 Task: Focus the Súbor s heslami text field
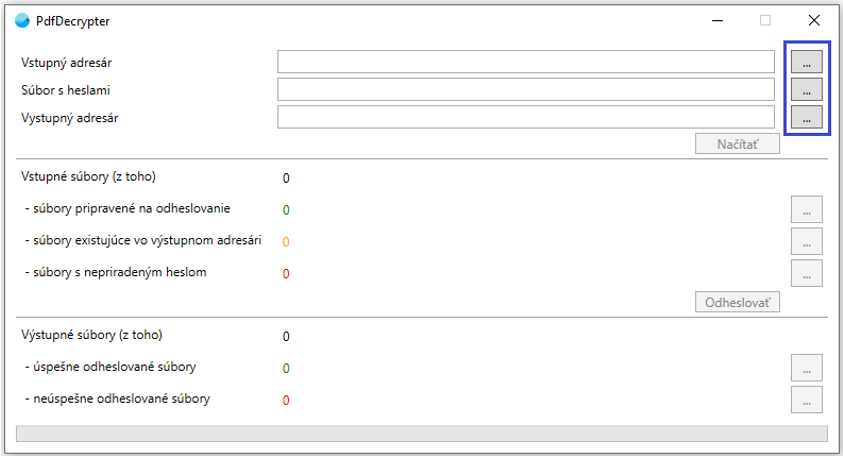tap(526, 90)
